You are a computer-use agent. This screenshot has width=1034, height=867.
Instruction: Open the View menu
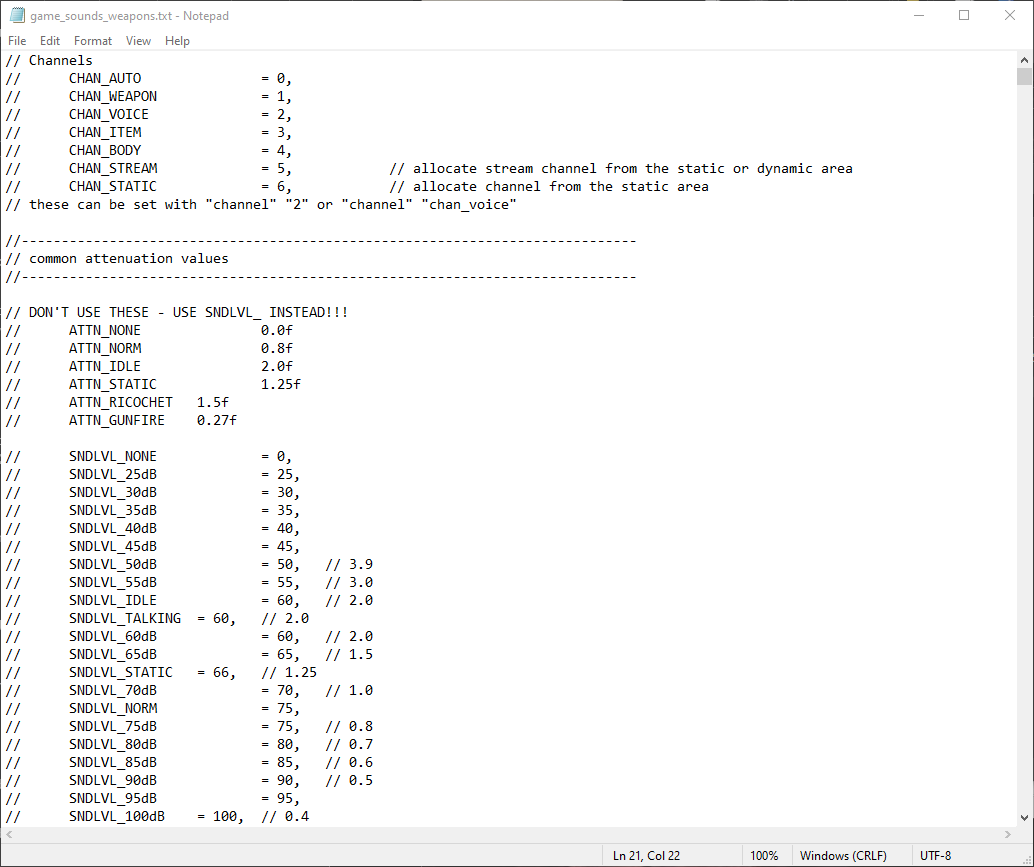[x=138, y=41]
